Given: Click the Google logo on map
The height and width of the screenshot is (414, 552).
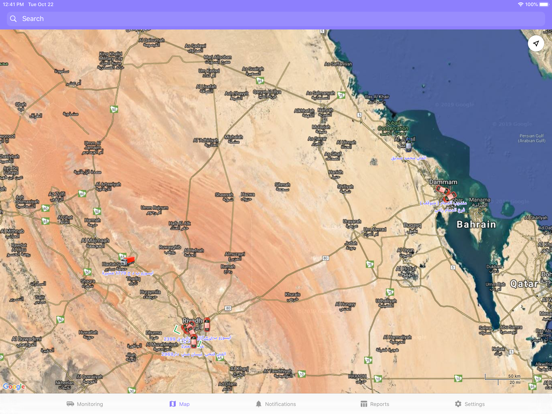Looking at the screenshot, I should tap(14, 387).
